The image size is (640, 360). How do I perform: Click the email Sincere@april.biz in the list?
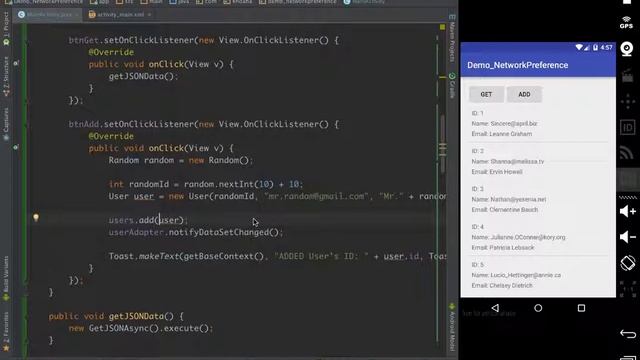coord(513,123)
